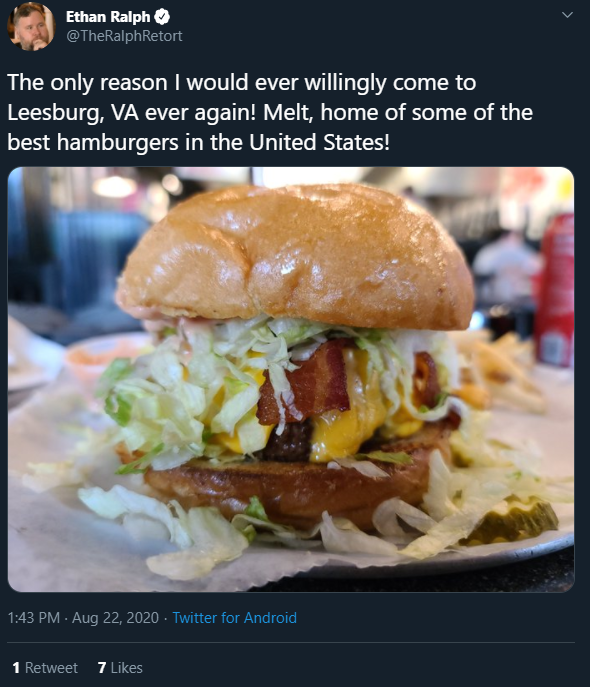Click the top bun in the photo
Image resolution: width=590 pixels, height=687 pixels.
(x=296, y=256)
